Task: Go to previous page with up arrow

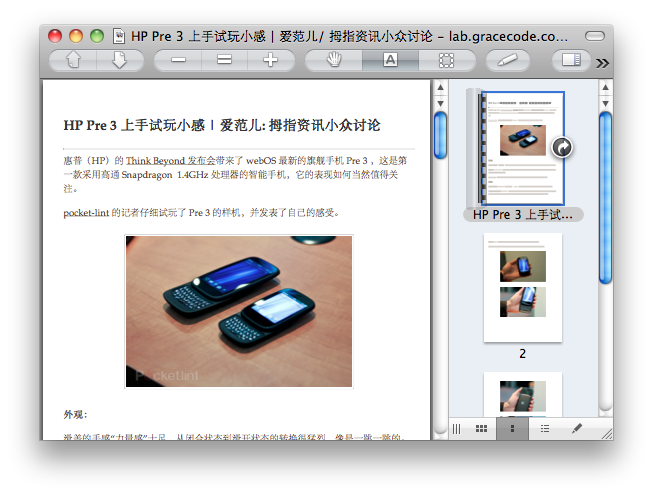Action: click(x=73, y=60)
